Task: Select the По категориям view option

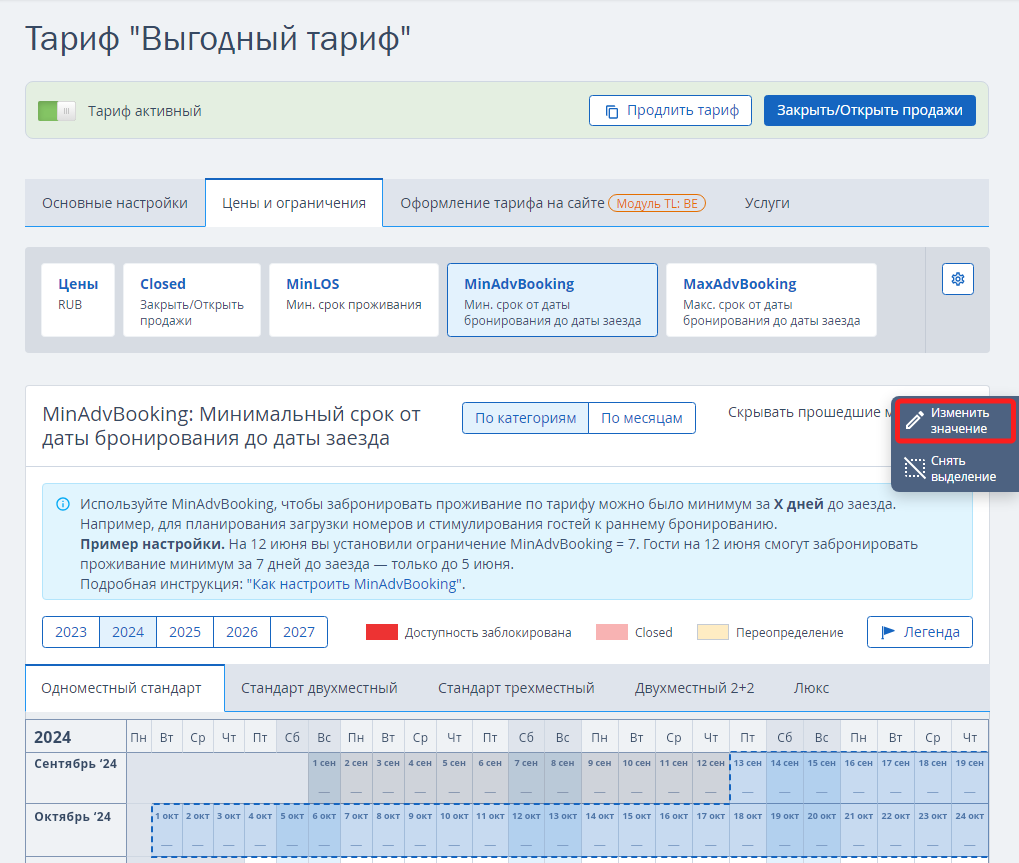Action: click(x=525, y=418)
